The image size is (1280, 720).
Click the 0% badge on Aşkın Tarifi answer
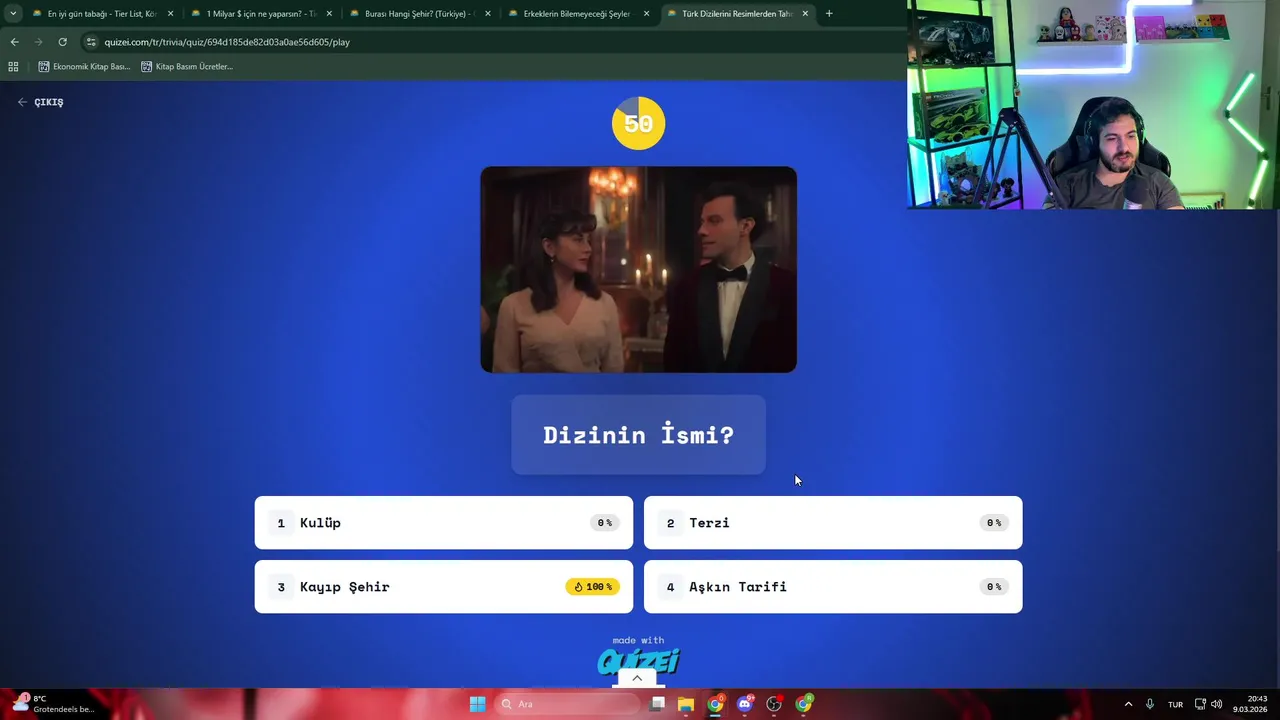coord(994,587)
